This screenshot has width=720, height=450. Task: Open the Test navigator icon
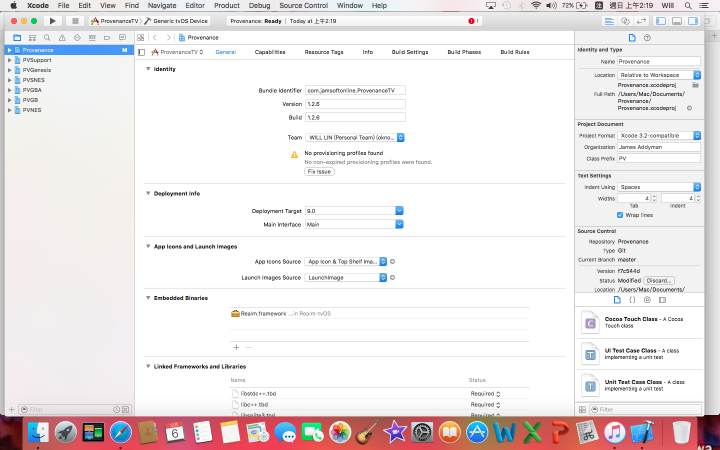click(x=77, y=38)
